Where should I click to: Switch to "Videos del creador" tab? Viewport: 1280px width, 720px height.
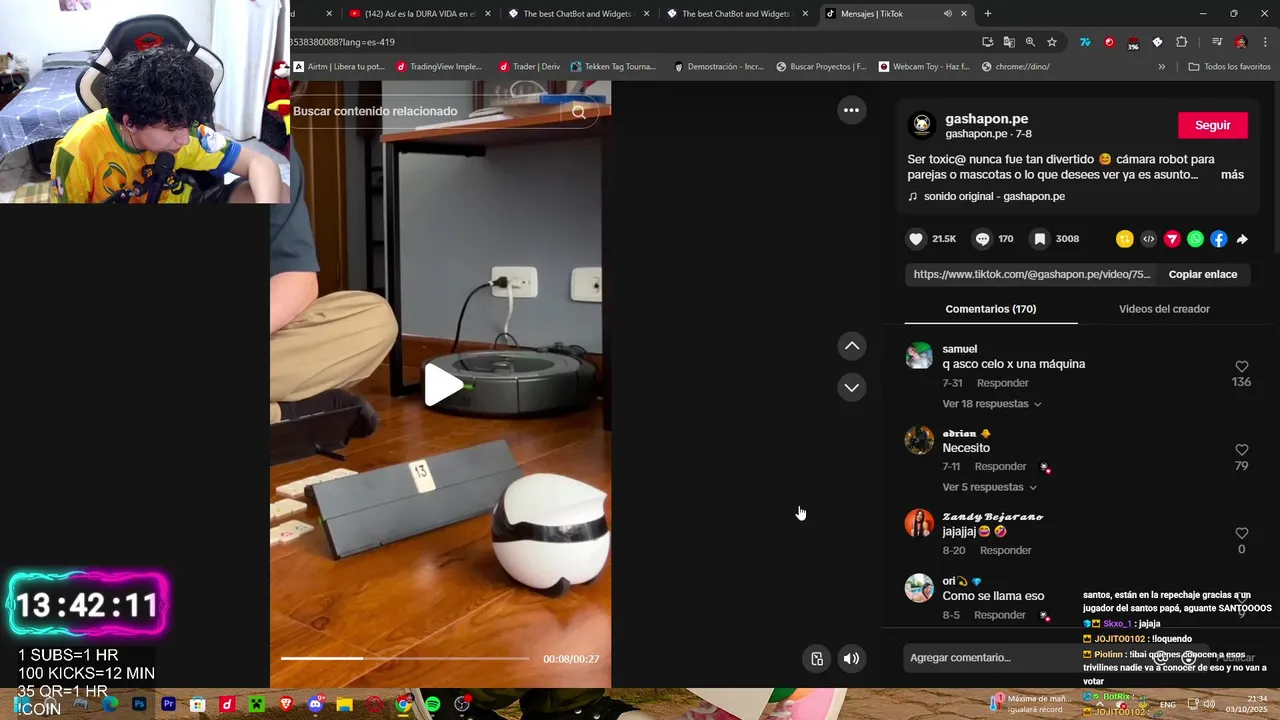coord(1164,309)
